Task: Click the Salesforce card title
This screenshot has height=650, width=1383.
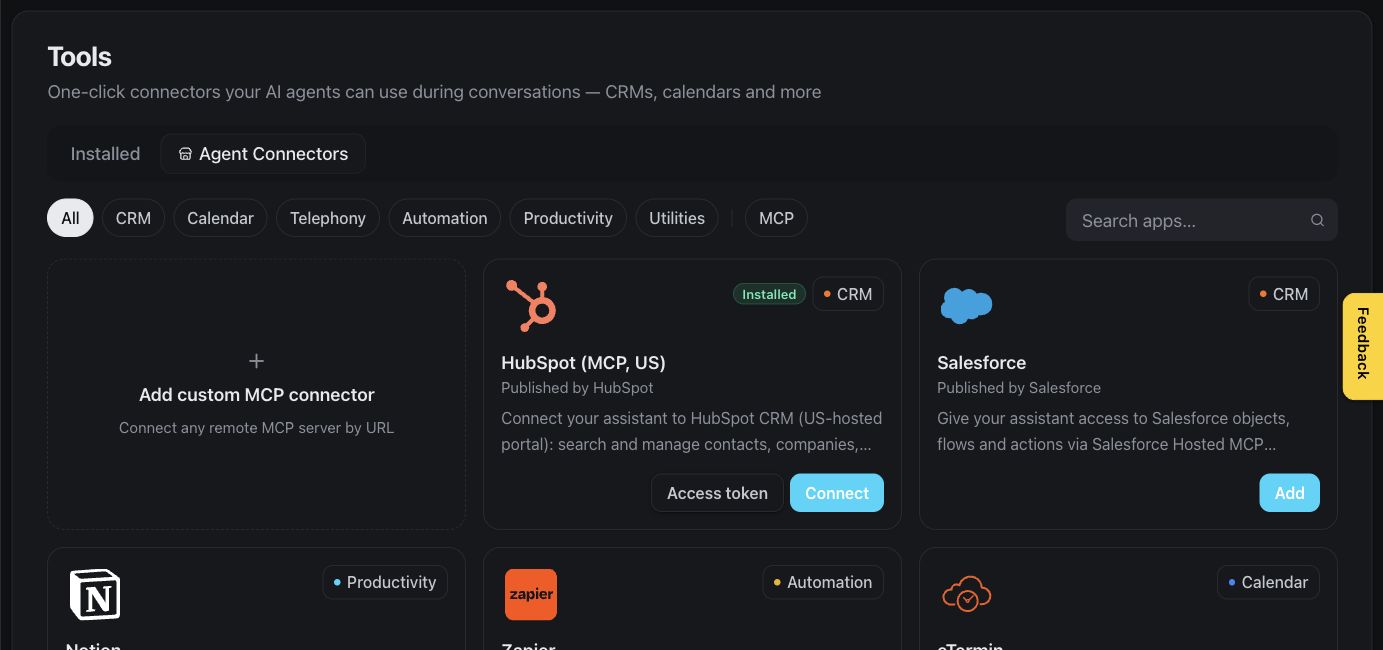Action: pos(981,363)
